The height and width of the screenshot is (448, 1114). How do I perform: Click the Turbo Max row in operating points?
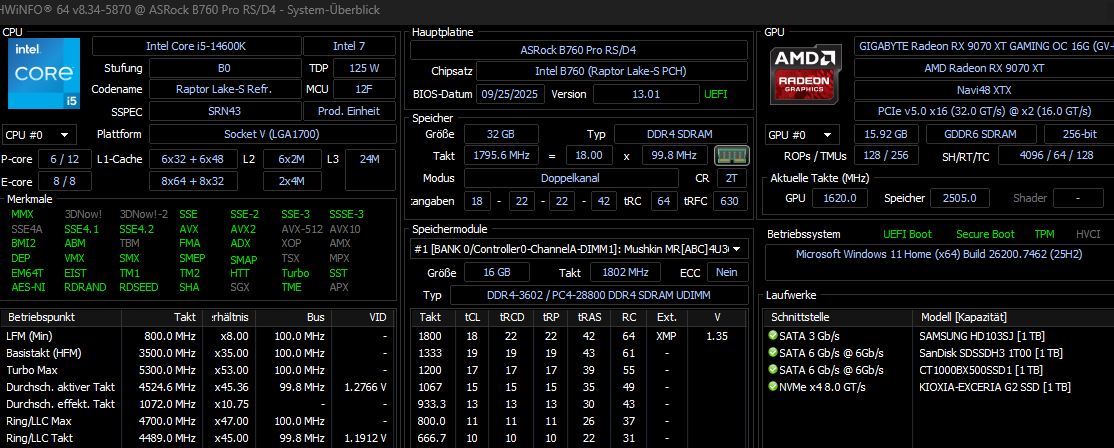pos(198,370)
